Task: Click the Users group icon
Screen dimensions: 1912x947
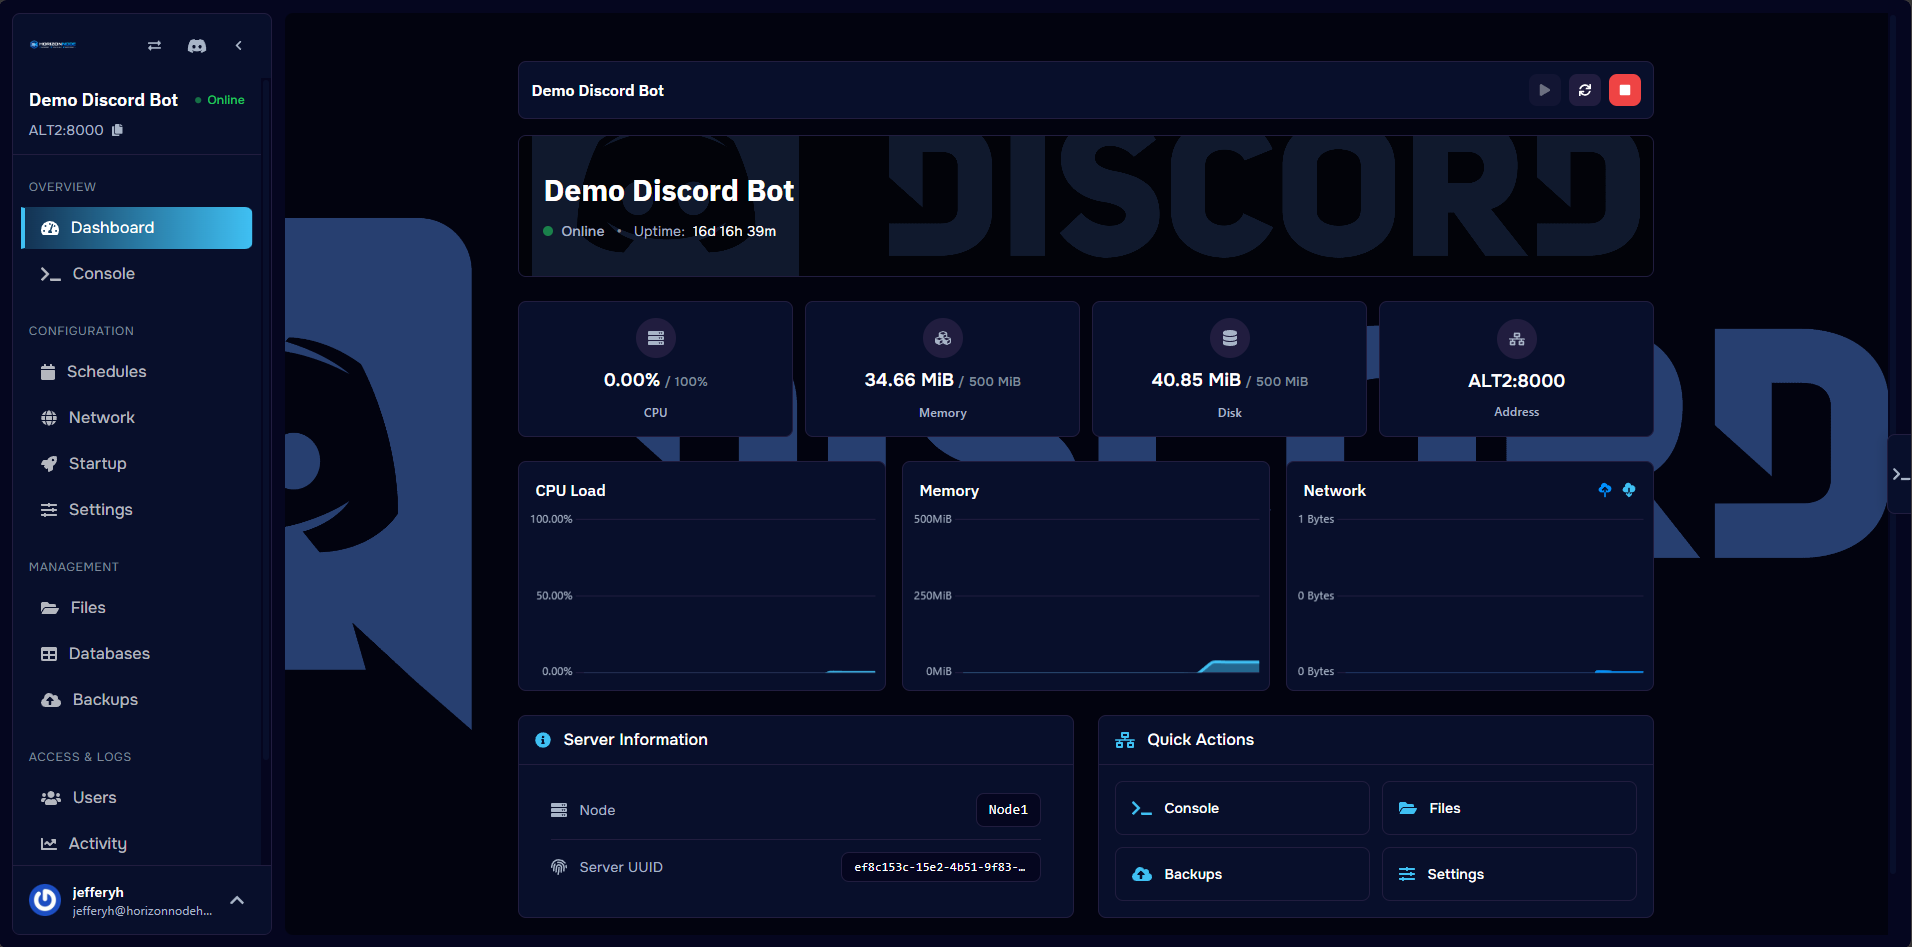Action: [51, 798]
